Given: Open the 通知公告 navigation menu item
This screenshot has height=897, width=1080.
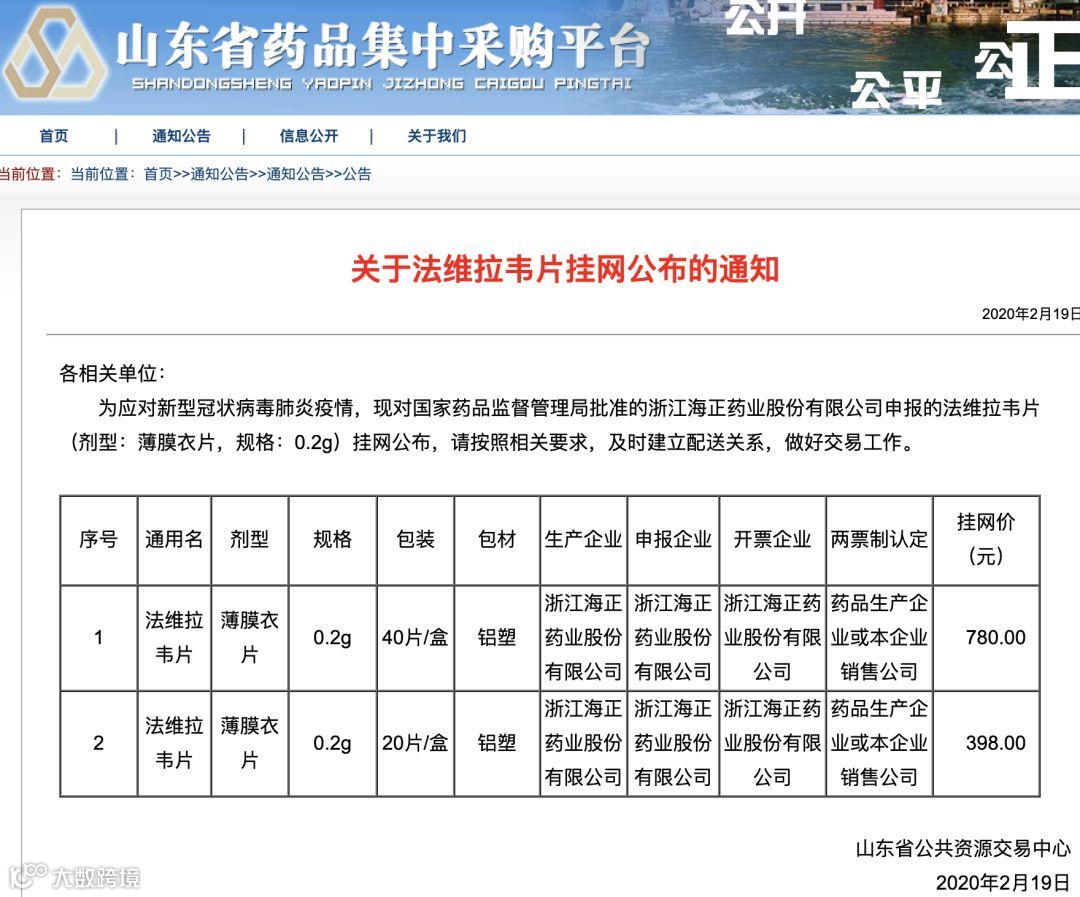Looking at the screenshot, I should tap(181, 136).
